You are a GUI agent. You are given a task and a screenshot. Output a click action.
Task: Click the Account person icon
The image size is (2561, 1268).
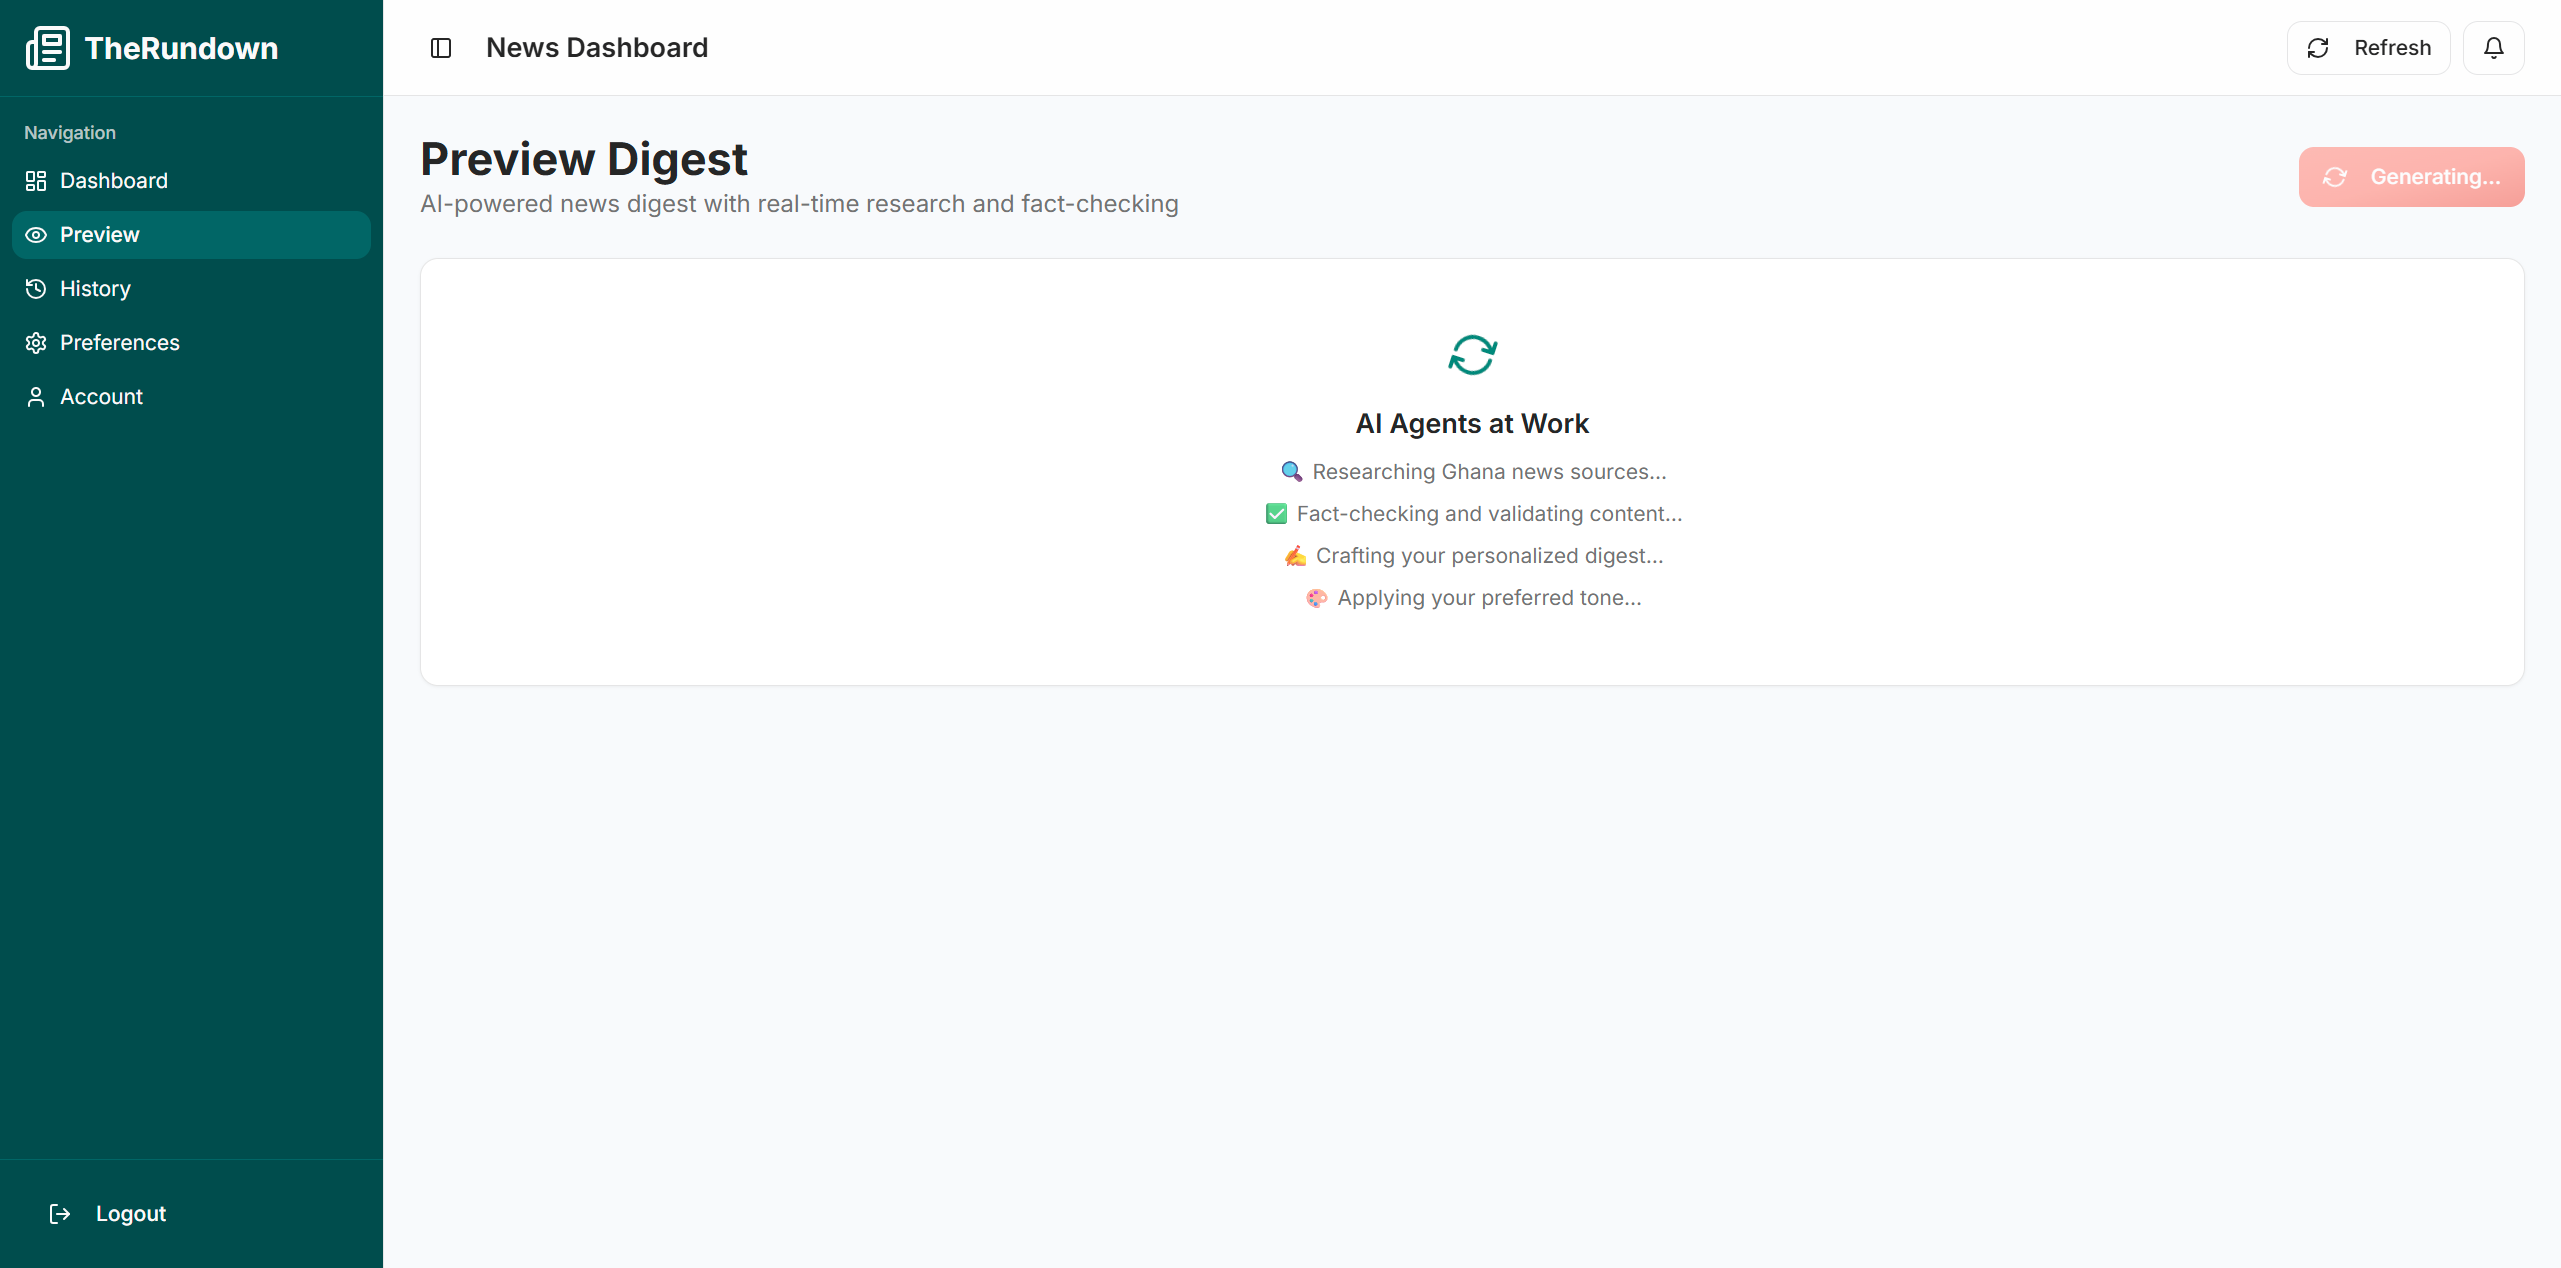coord(36,397)
